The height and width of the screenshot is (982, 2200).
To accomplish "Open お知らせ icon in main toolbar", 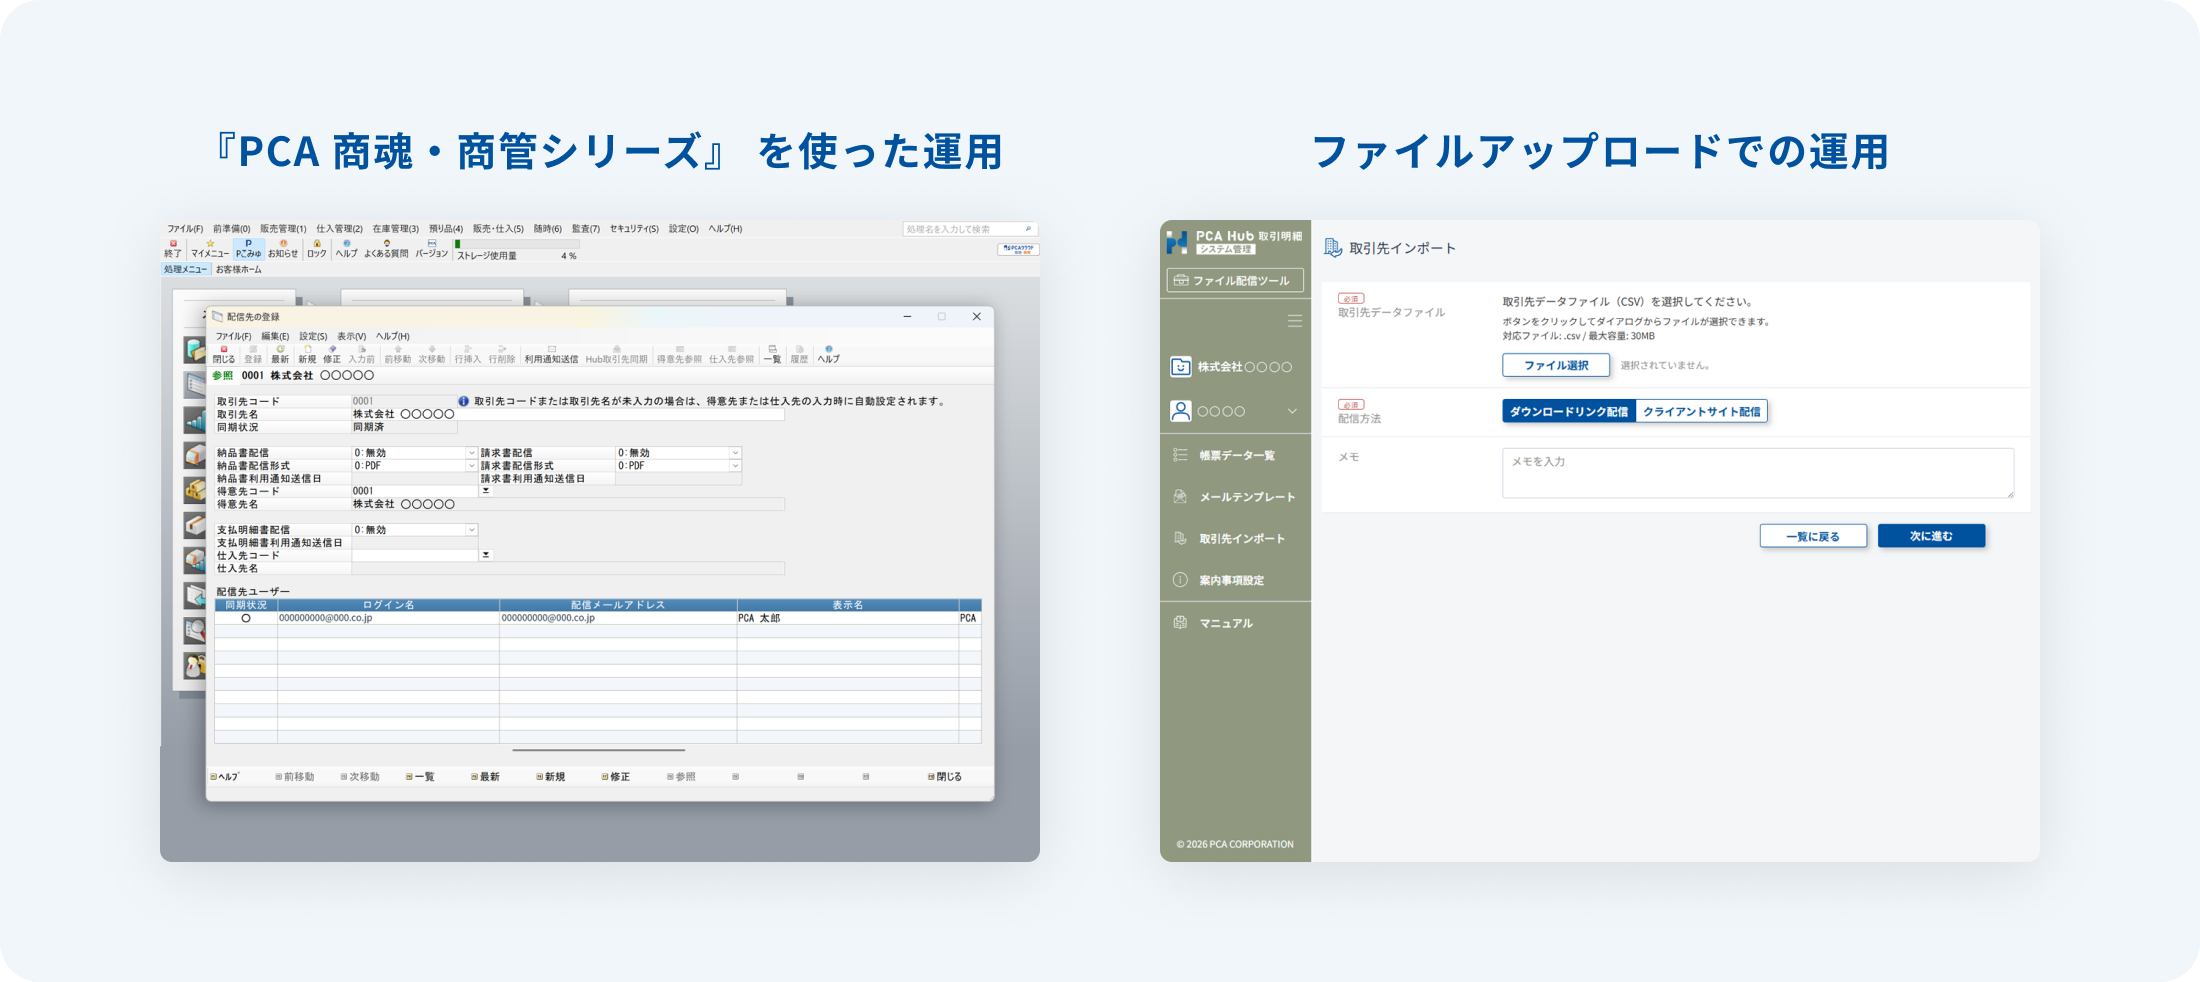I will click(x=283, y=248).
